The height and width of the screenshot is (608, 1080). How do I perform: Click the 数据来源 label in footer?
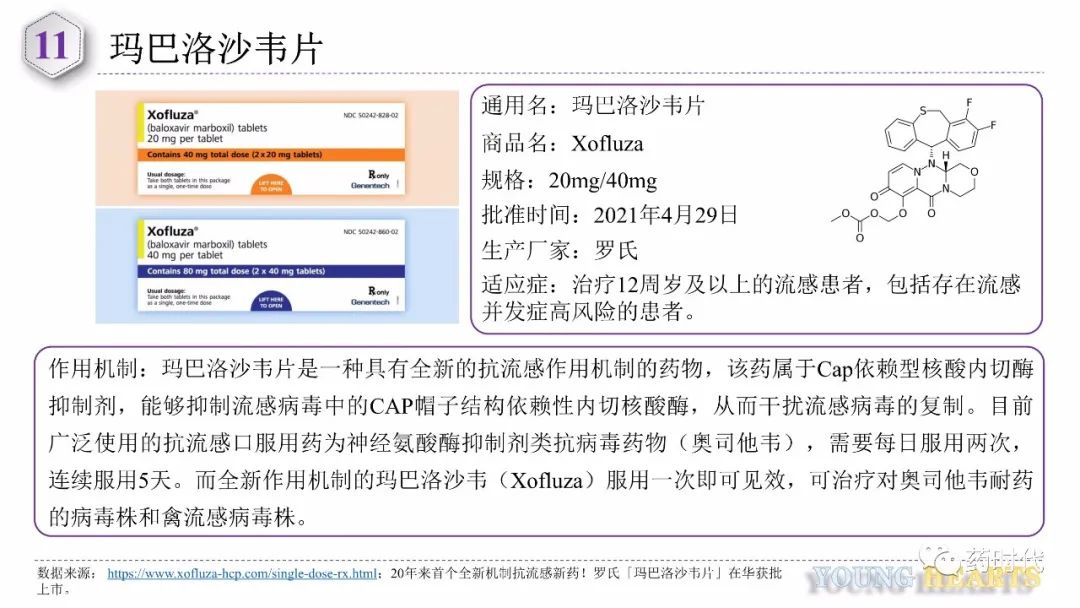(x=63, y=573)
